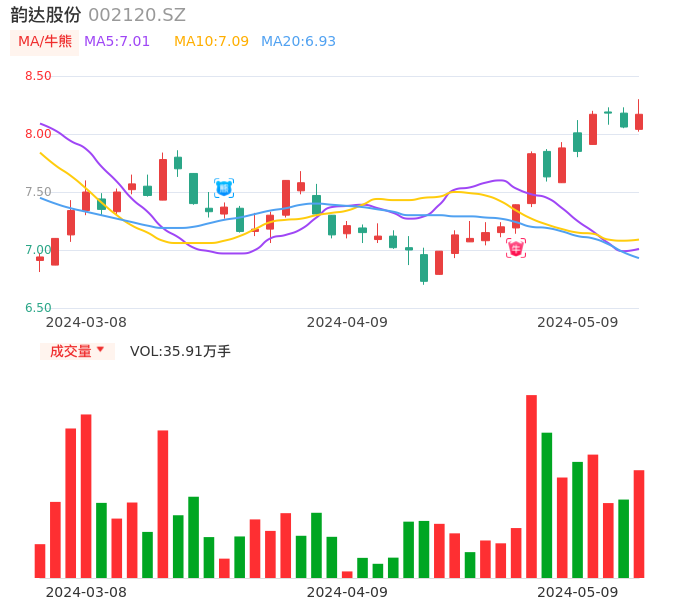Click the MA20:6.93 legend label
This screenshot has height=606, width=686.
click(x=298, y=42)
